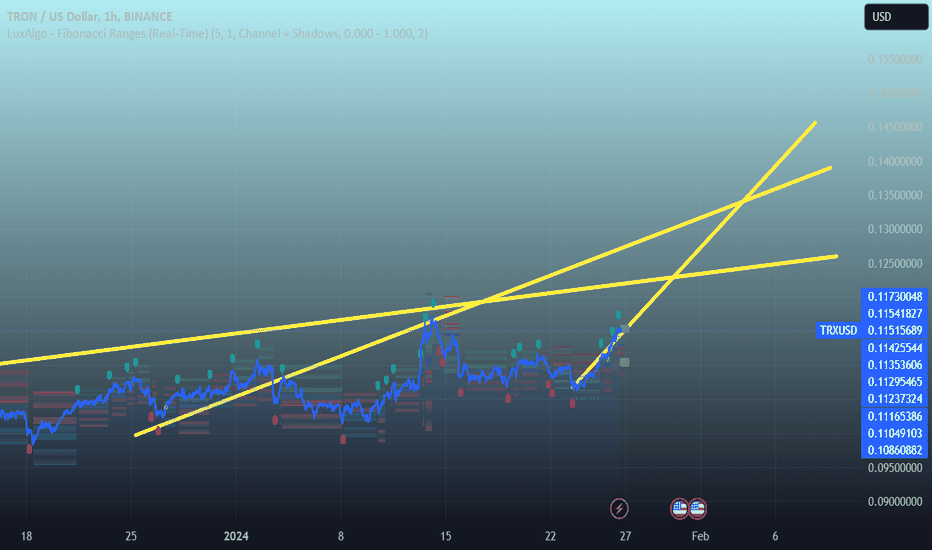Click the 0.11237324 price level label
The image size is (932, 550).
[895, 399]
